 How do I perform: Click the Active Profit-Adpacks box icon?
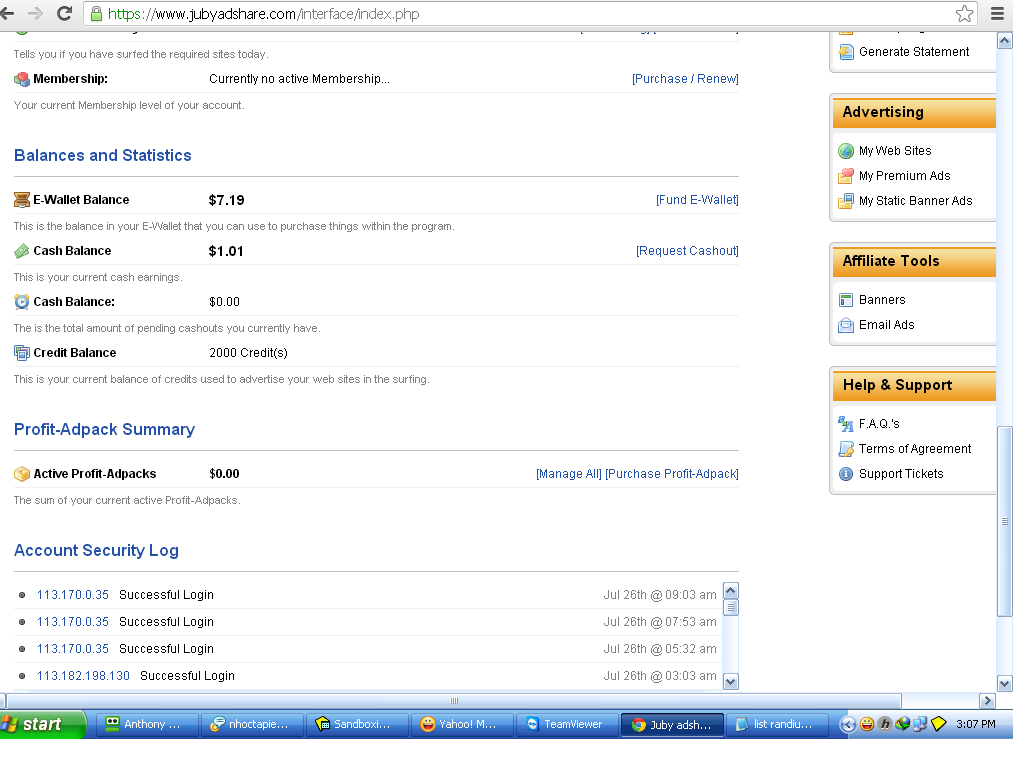[x=22, y=473]
